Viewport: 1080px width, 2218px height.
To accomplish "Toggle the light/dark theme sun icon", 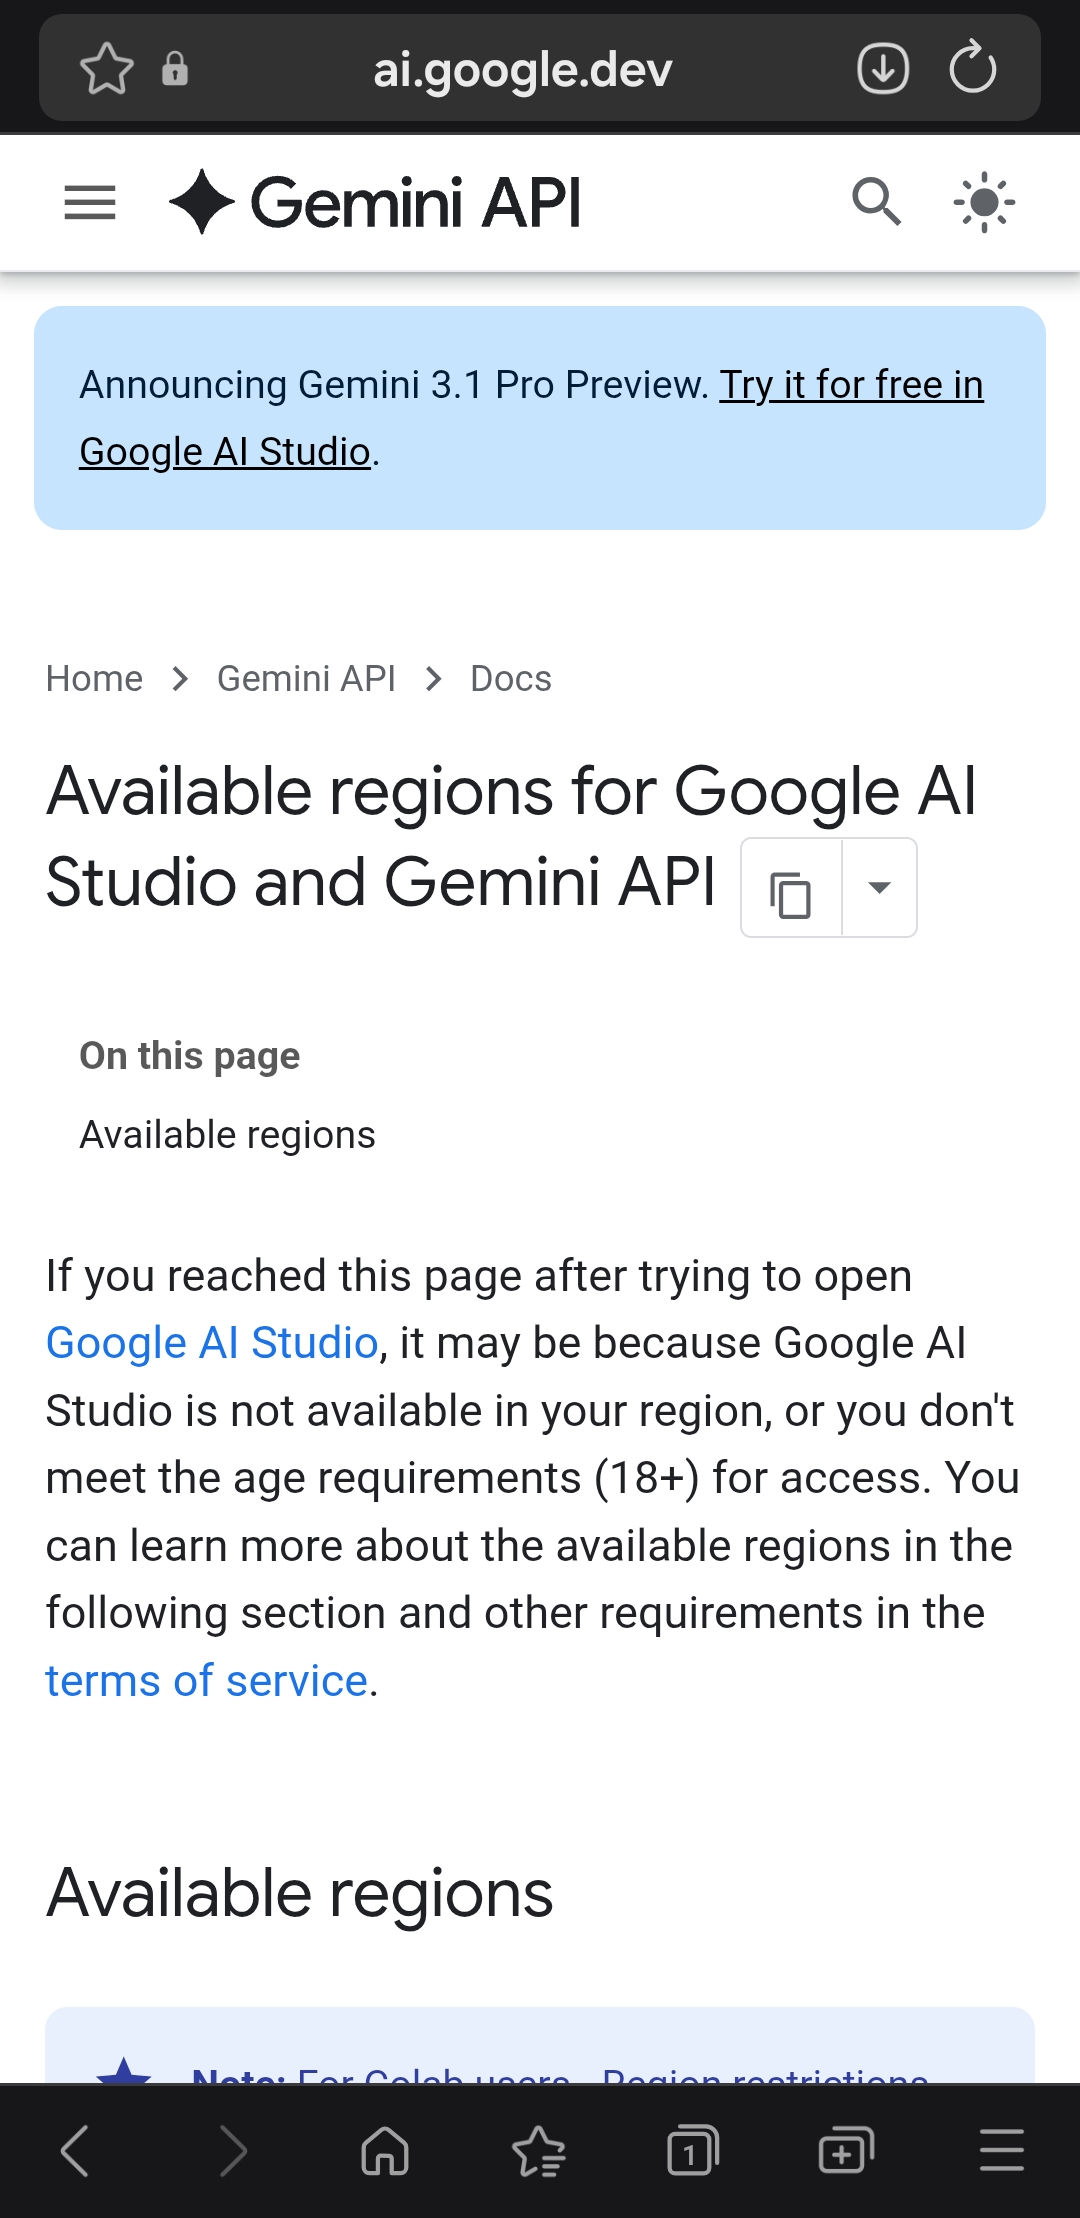I will 984,202.
